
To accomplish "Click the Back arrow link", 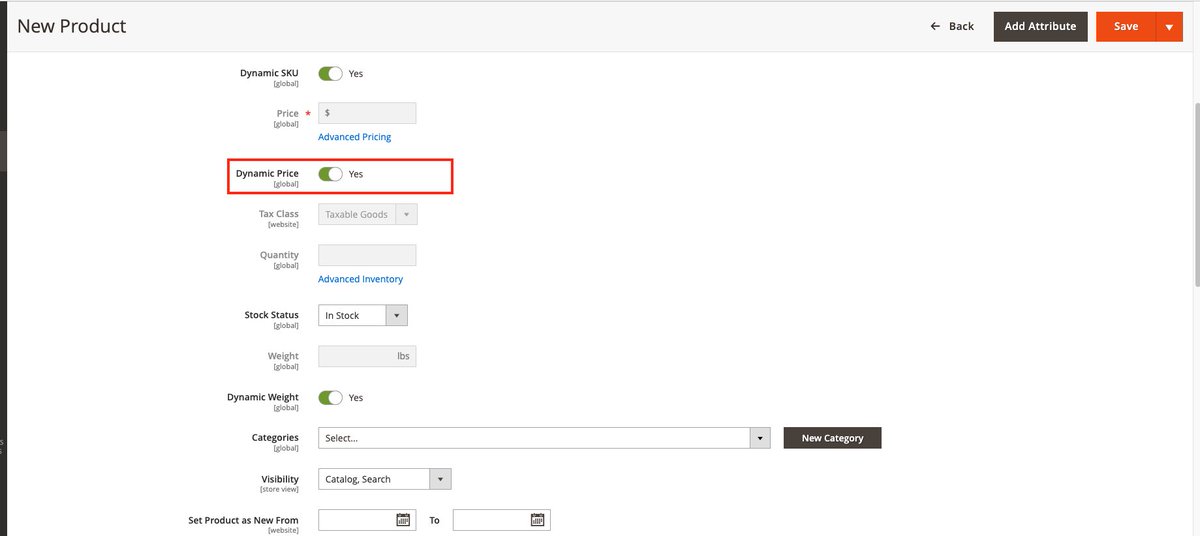I will (x=951, y=26).
